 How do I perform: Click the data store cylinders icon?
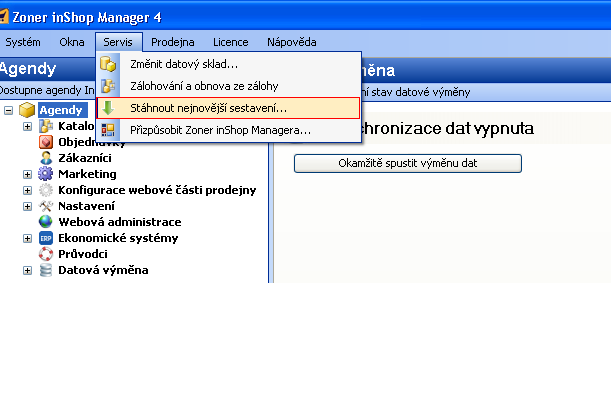pos(108,64)
